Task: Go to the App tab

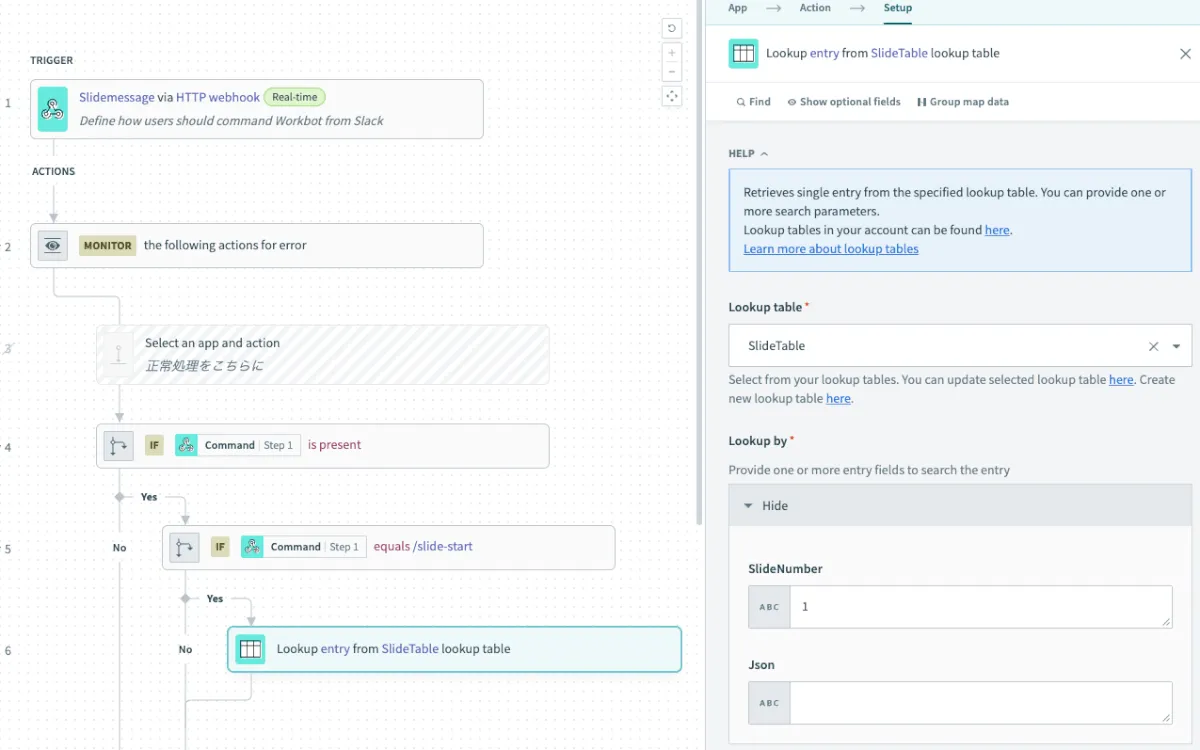Action: tap(738, 8)
